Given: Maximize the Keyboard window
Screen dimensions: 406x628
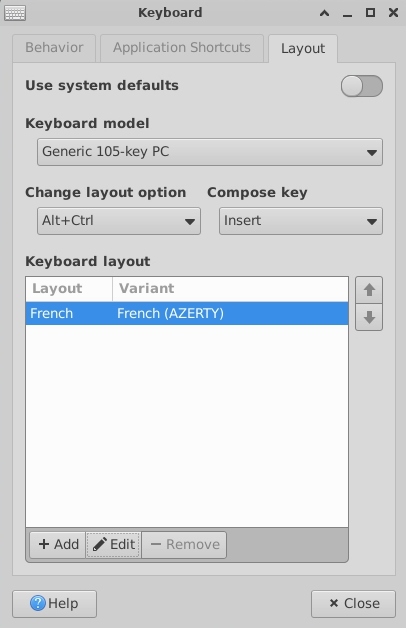Looking at the screenshot, I should coord(370,13).
